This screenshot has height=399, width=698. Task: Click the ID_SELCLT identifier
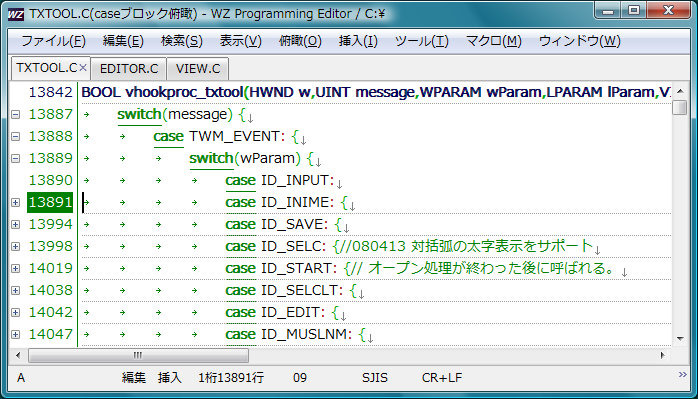click(300, 290)
